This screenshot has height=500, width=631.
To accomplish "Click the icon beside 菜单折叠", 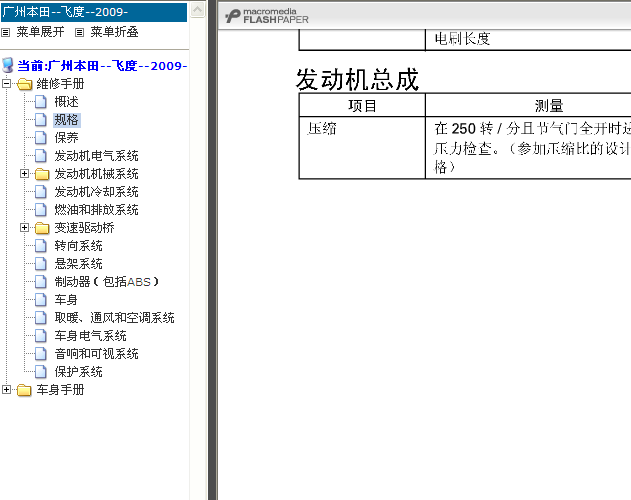I will tap(80, 32).
